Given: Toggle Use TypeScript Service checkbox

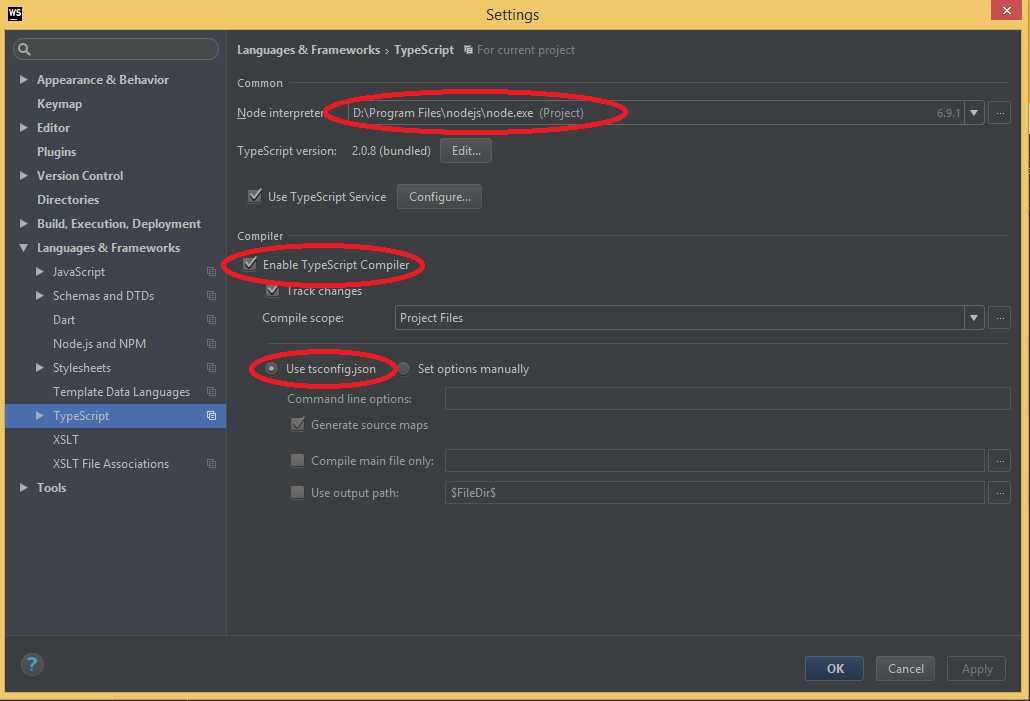Looking at the screenshot, I should click(255, 196).
